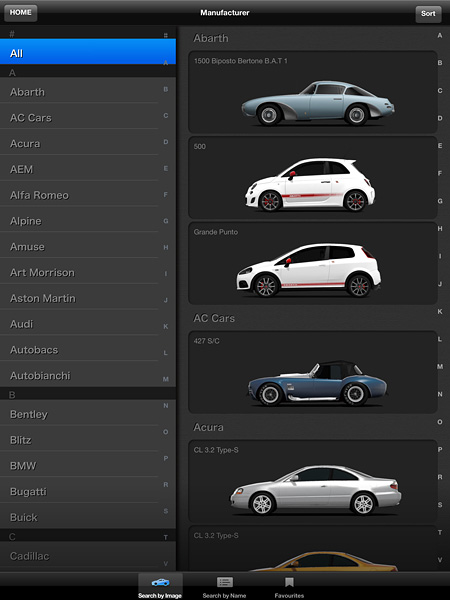Open the 1500 Biposto Bertone B.A.T 1 card
The image size is (450, 600).
[x=313, y=92]
